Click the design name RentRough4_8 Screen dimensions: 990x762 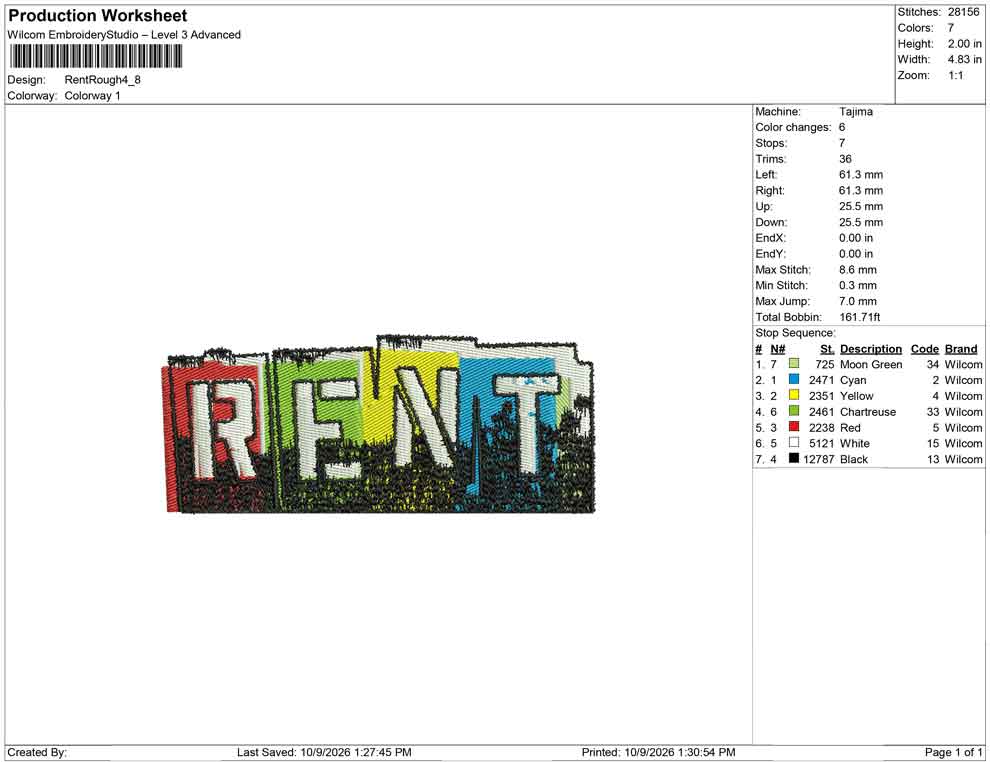point(102,80)
